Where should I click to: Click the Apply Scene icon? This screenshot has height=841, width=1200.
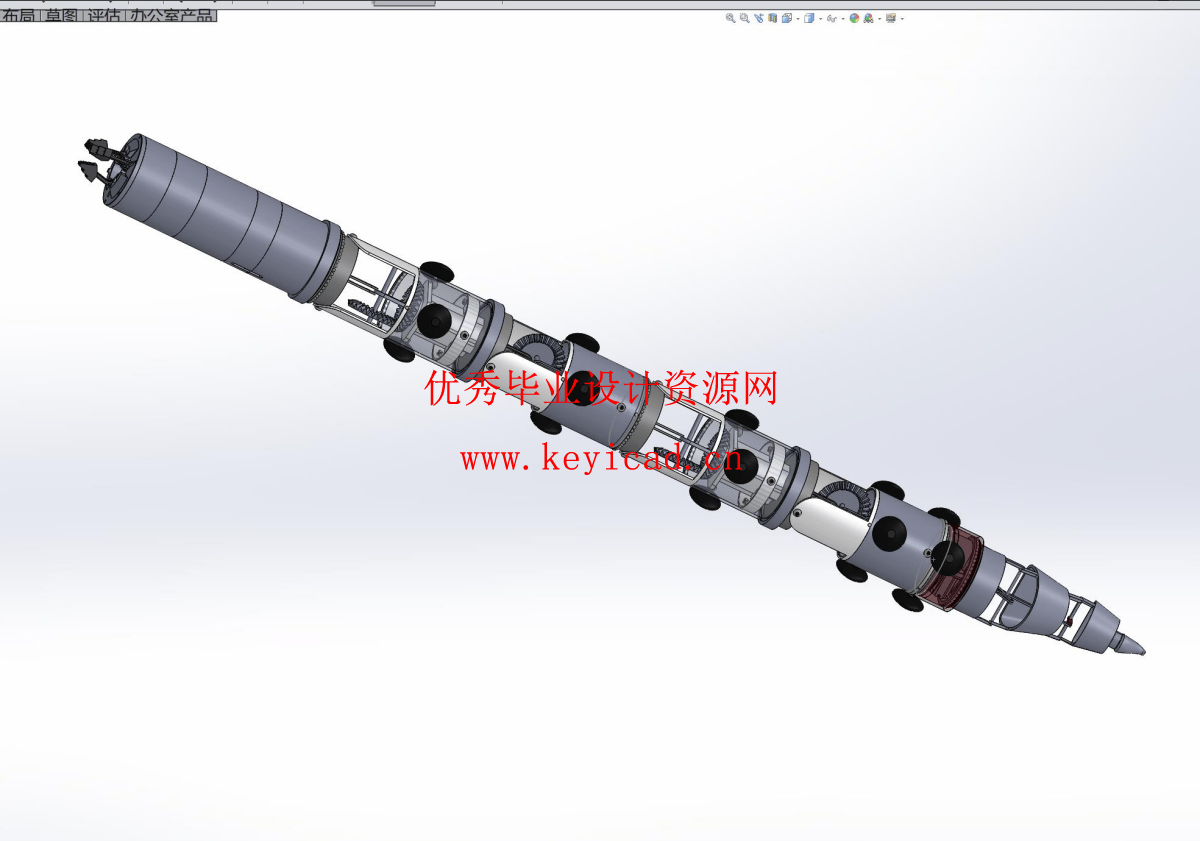tap(868, 18)
